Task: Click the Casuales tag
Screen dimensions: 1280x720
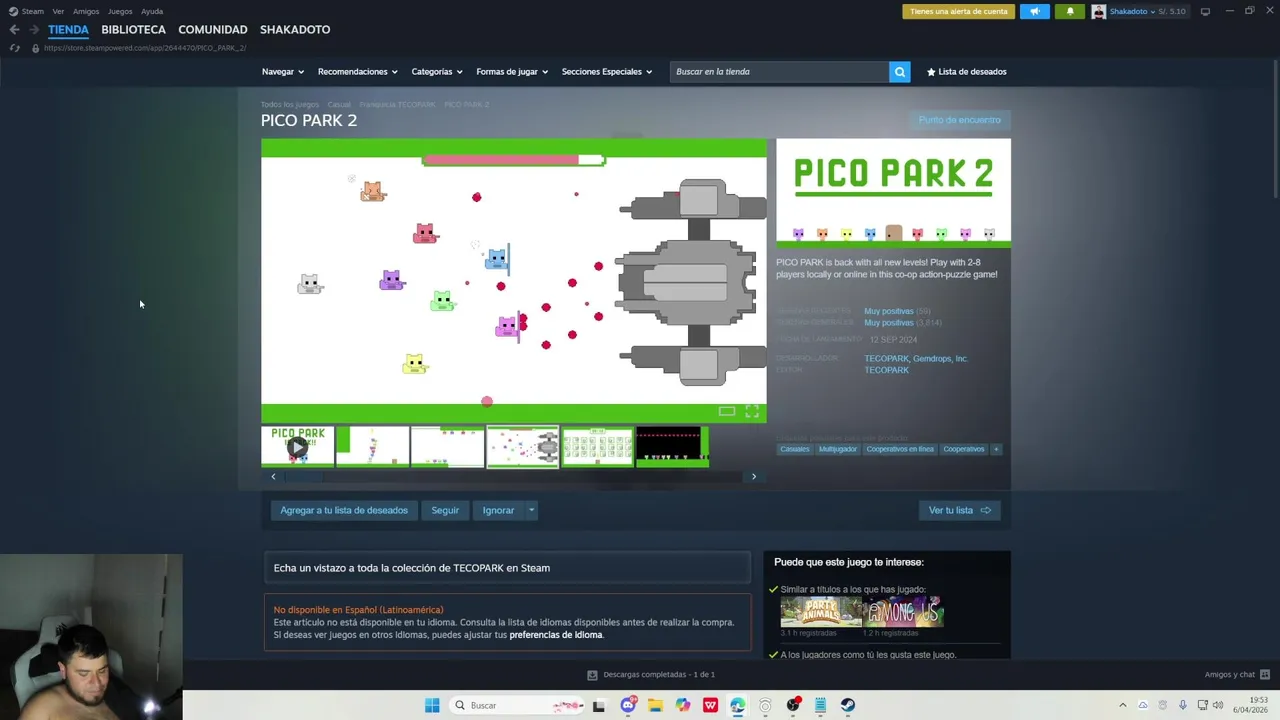Action: pyautogui.click(x=795, y=449)
